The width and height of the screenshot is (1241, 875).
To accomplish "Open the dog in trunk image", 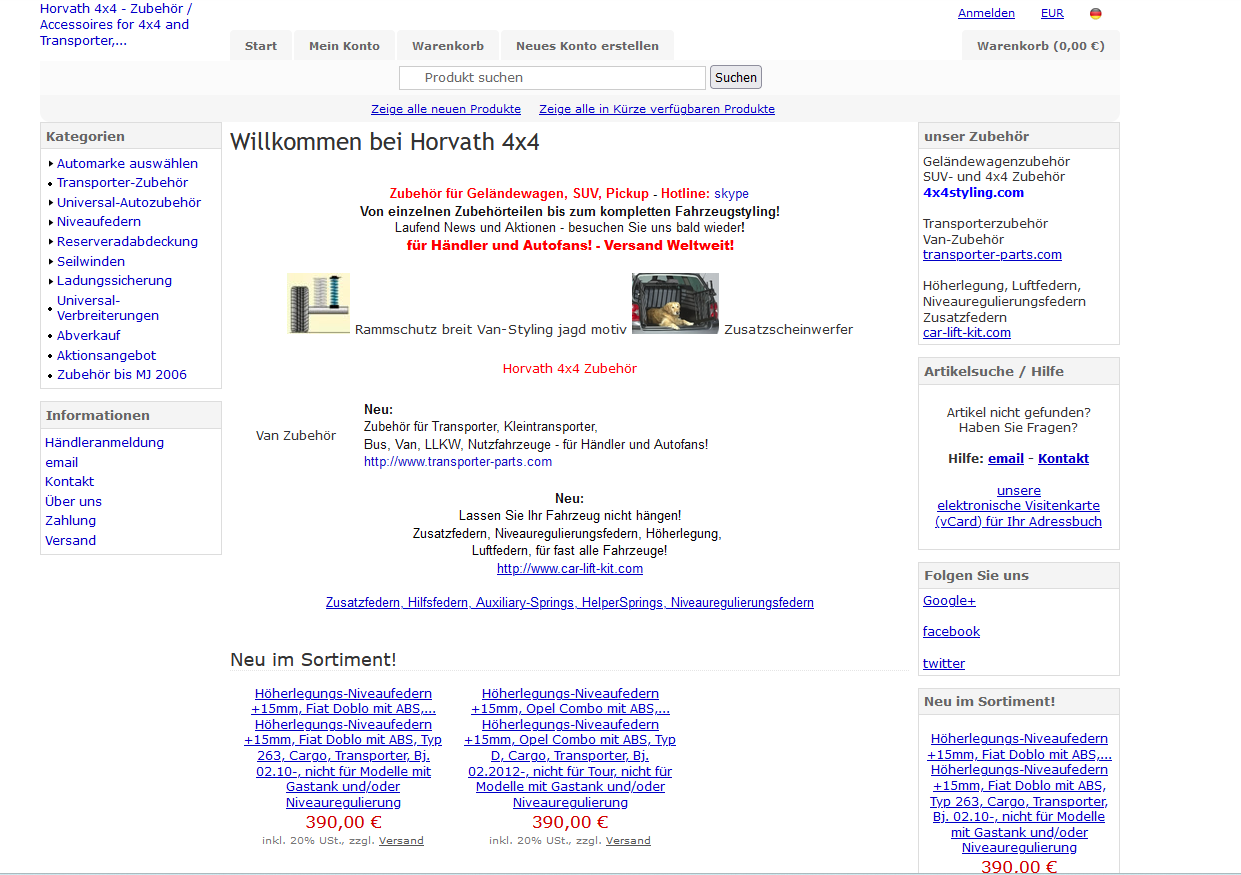I will click(x=675, y=303).
